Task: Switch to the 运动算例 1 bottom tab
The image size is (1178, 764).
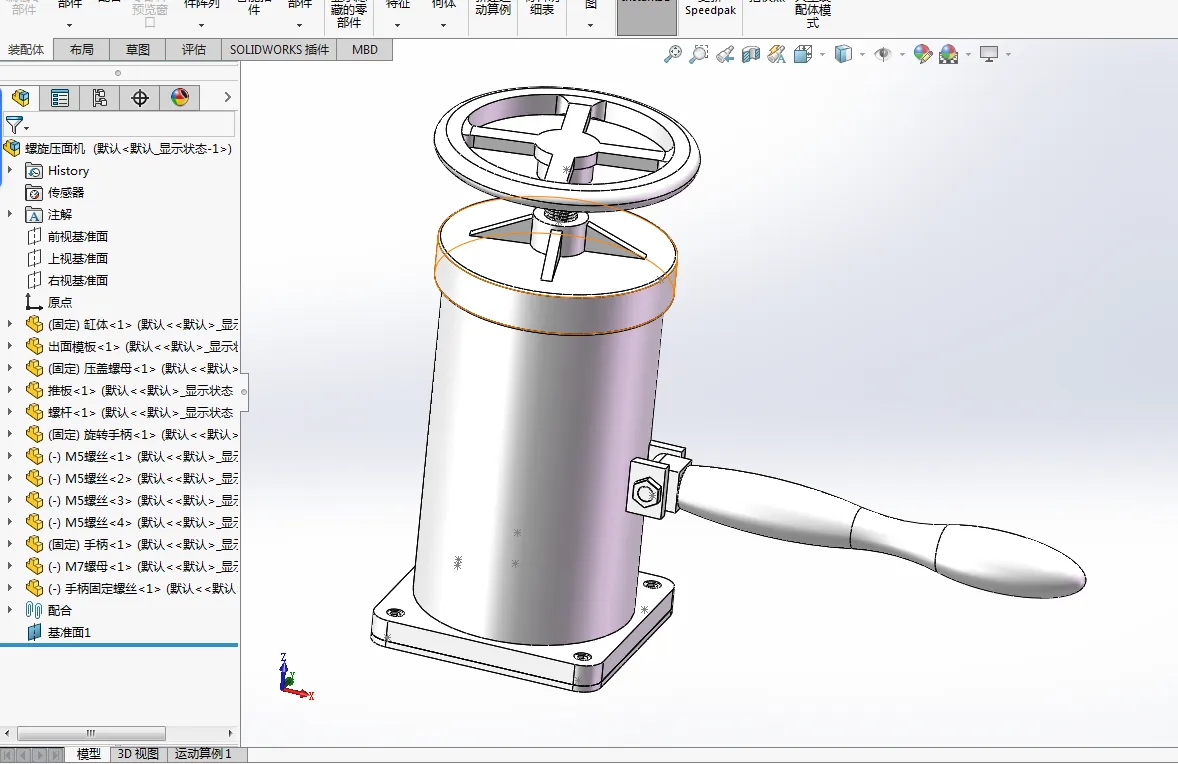Action: coord(203,754)
